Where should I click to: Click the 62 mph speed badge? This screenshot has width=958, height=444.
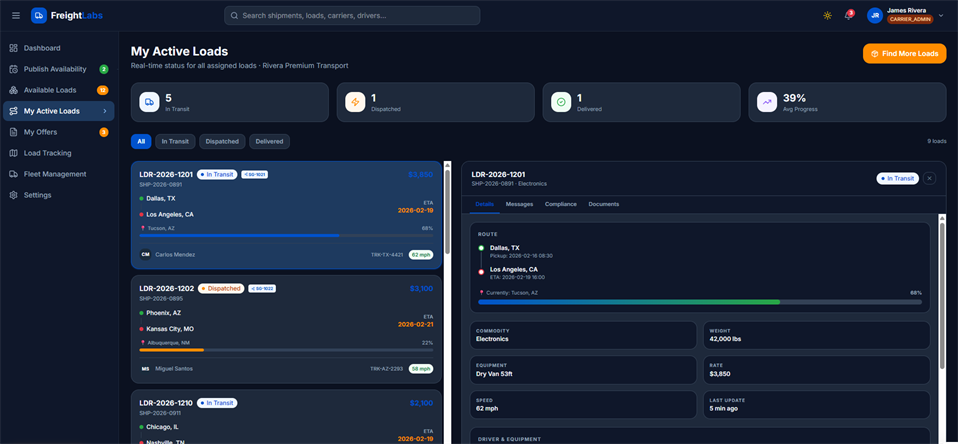420,254
